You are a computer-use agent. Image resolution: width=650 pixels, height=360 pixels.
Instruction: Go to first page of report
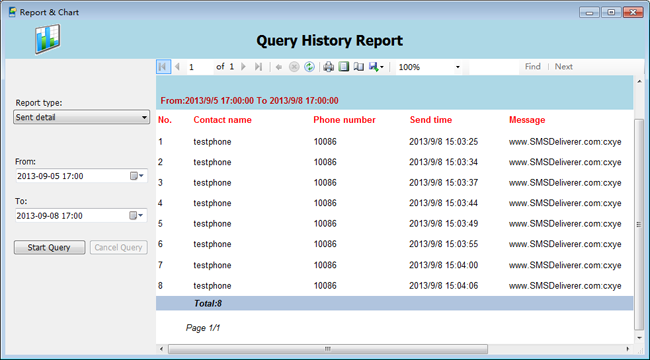tap(163, 67)
